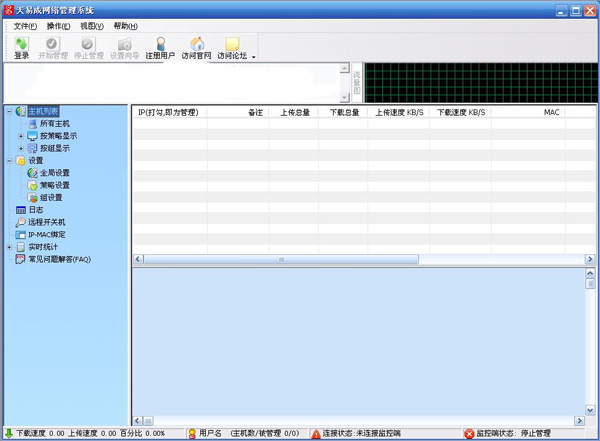Expand the 按组显示 node

tap(21, 148)
